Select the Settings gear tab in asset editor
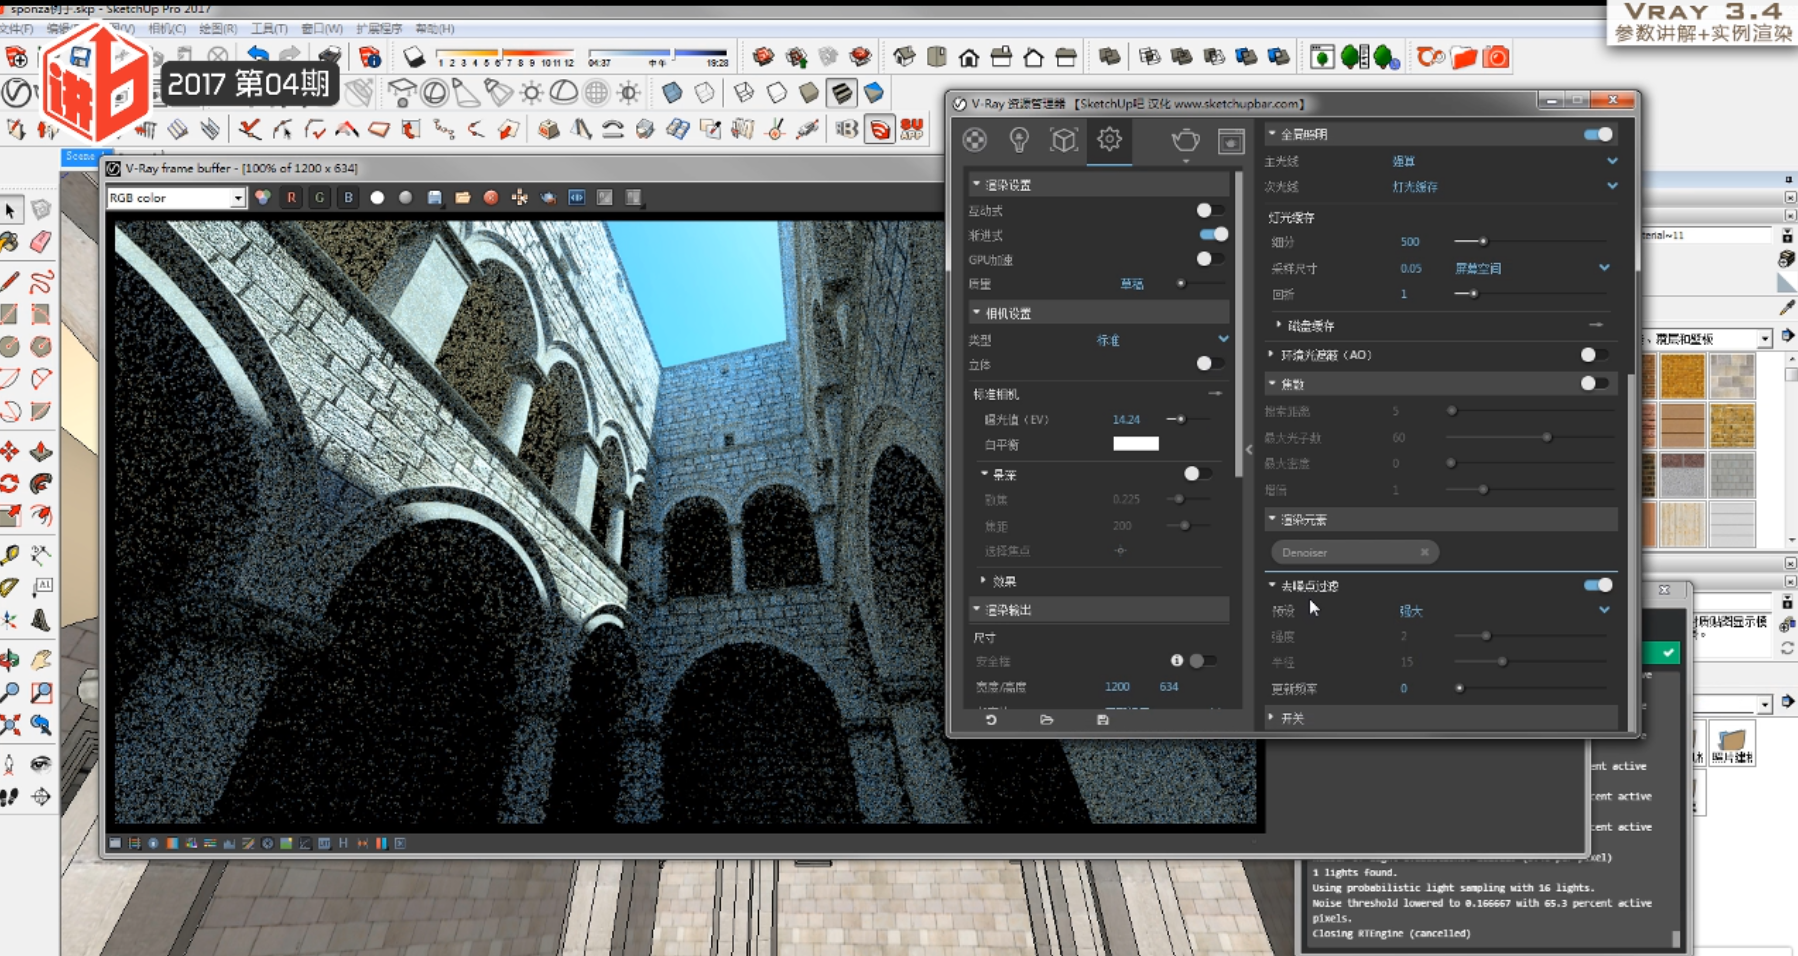Viewport: 1798px width, 956px height. pos(1109,140)
